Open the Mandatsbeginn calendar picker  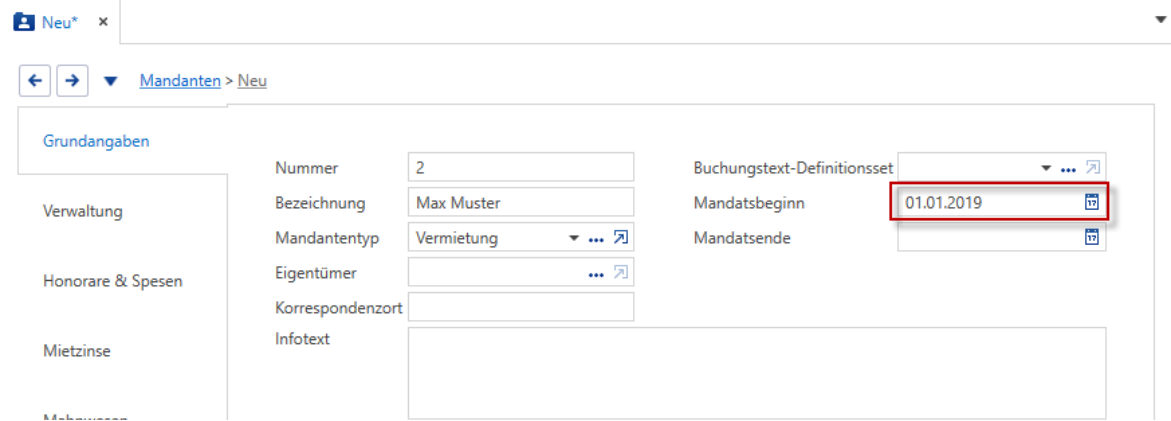click(1091, 202)
